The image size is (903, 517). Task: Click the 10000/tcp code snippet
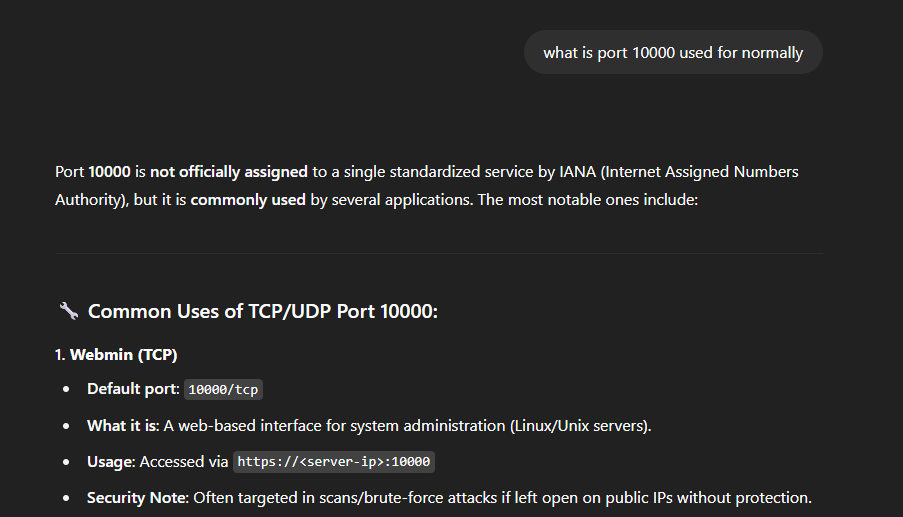tap(224, 390)
